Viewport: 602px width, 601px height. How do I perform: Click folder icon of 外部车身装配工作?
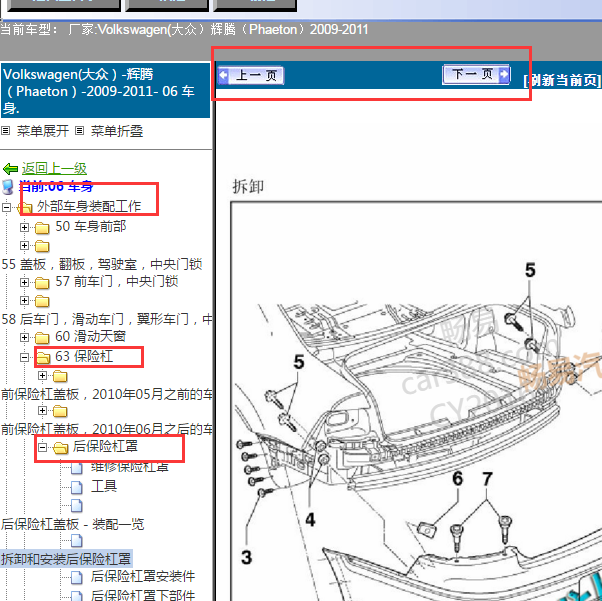click(25, 207)
